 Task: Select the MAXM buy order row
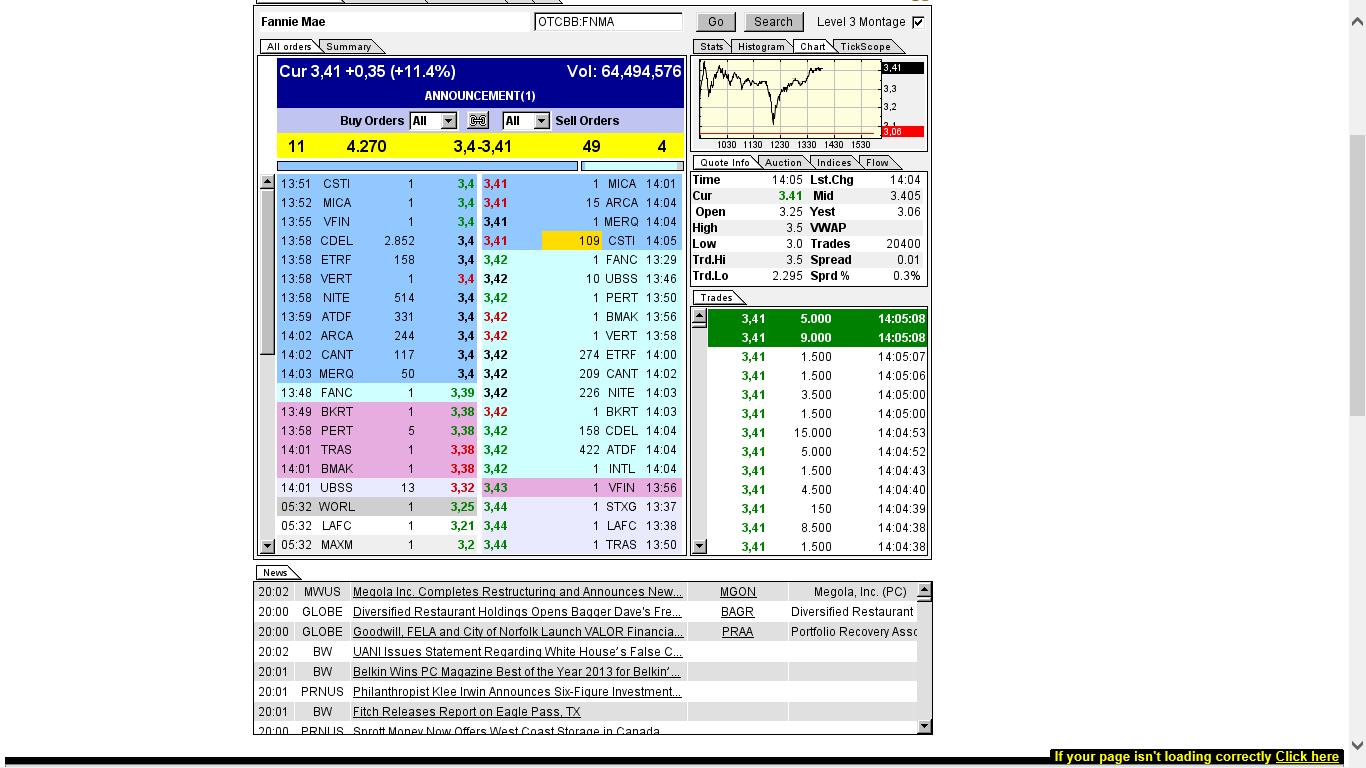[378, 545]
